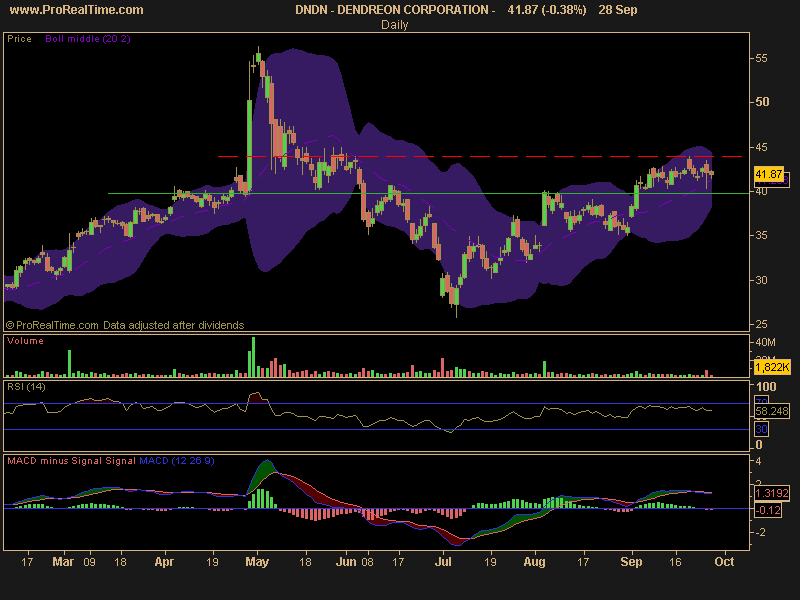
Task: Click the MACD minus Signal label
Action: coord(55,461)
